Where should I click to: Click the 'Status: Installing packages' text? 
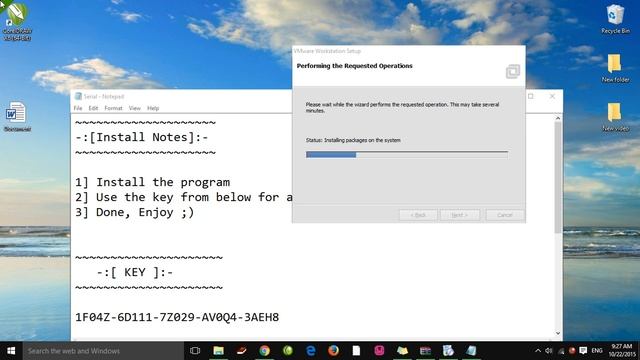[x=353, y=140]
